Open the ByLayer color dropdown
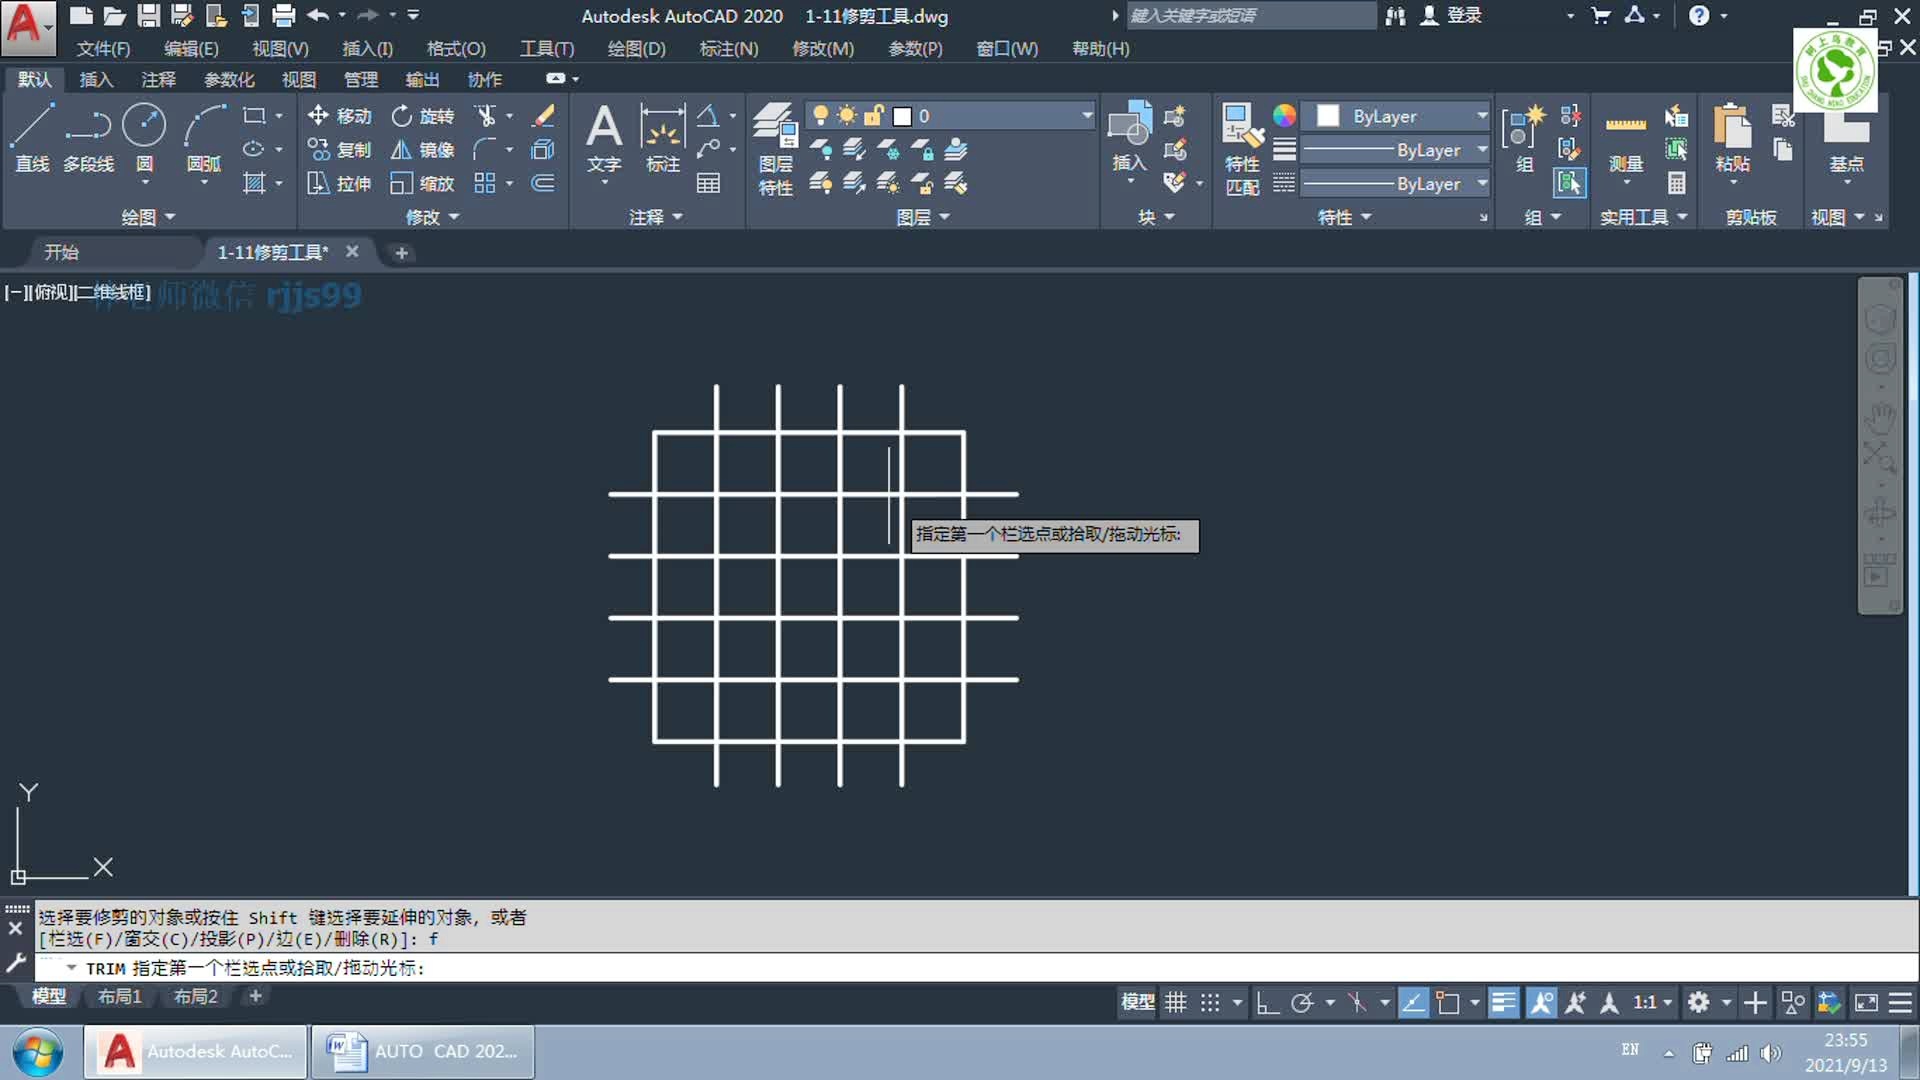The image size is (1920, 1080). [x=1482, y=116]
